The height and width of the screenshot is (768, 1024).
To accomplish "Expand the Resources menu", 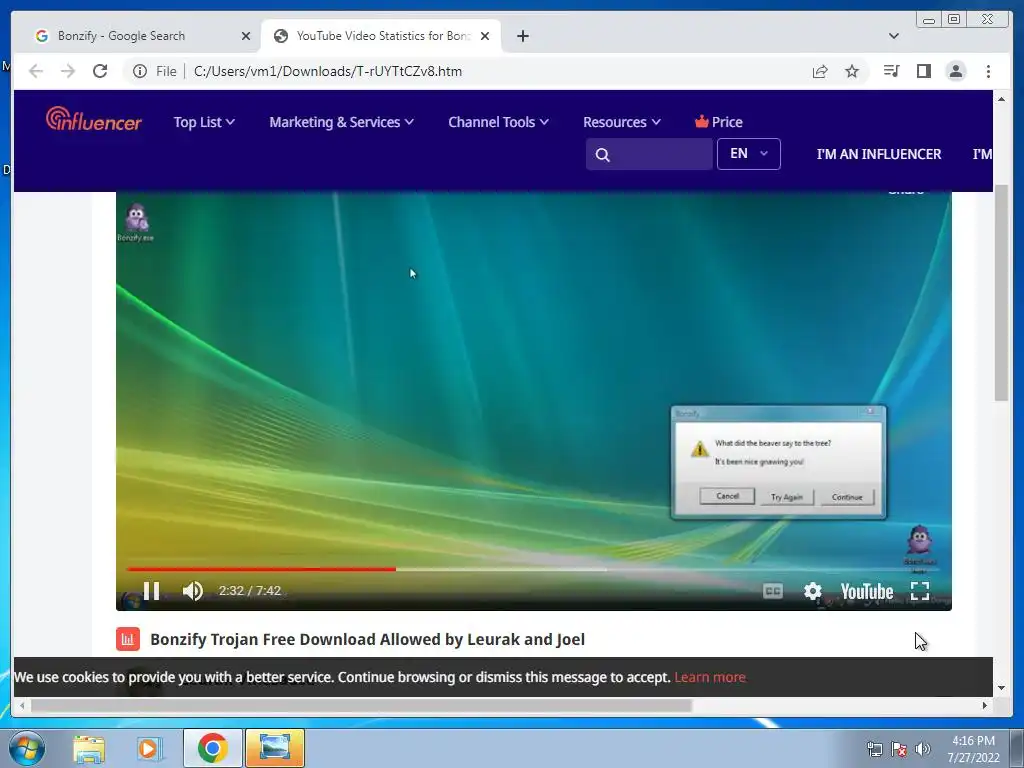I will 622,122.
